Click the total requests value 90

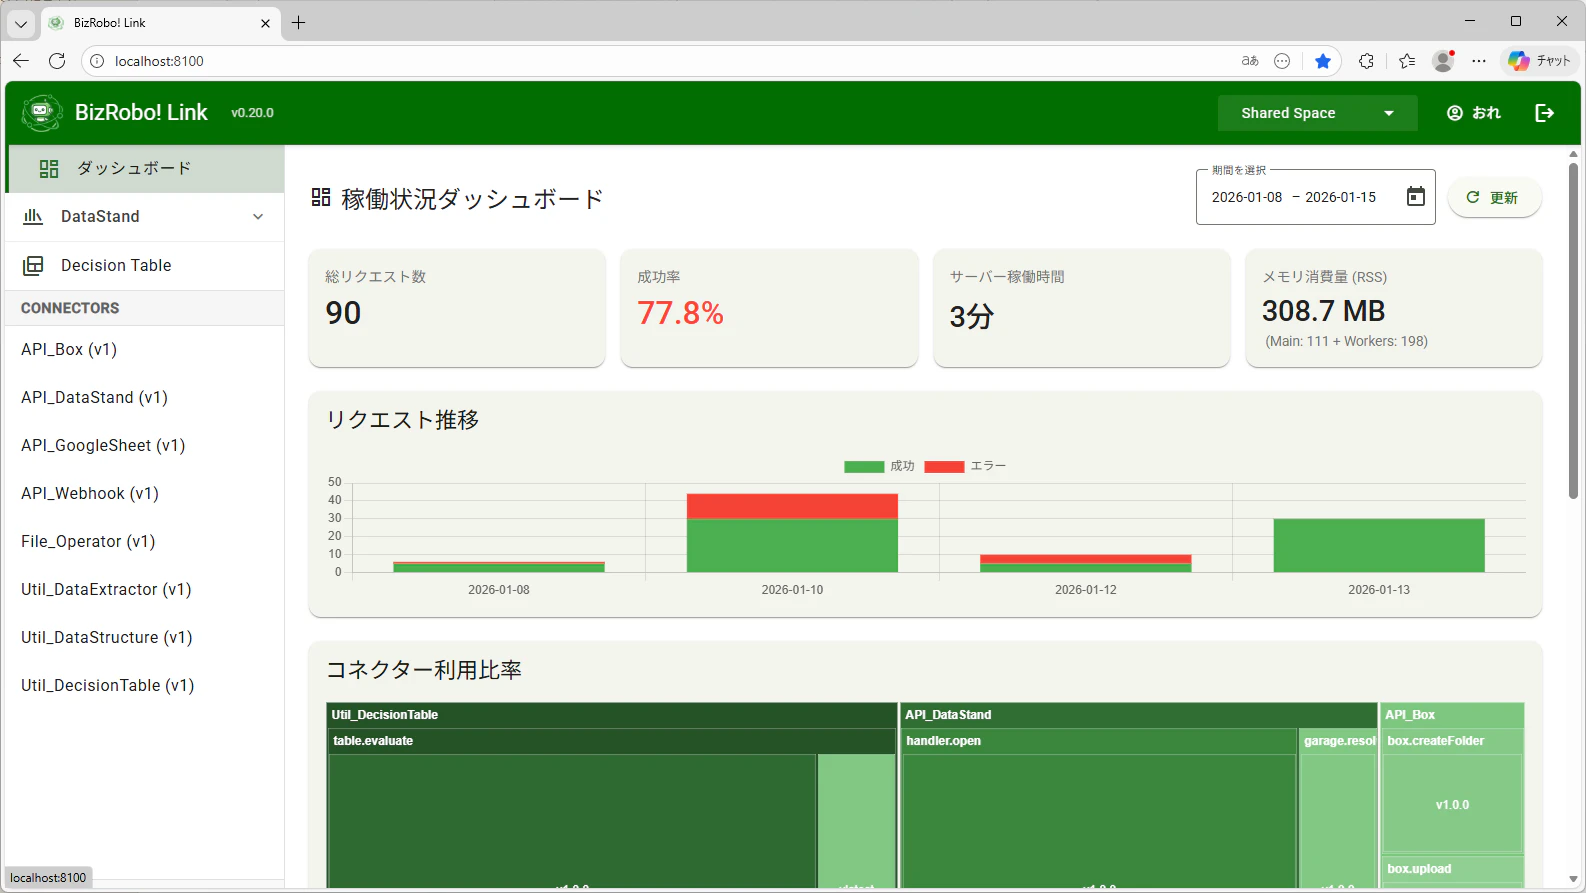[x=343, y=313]
